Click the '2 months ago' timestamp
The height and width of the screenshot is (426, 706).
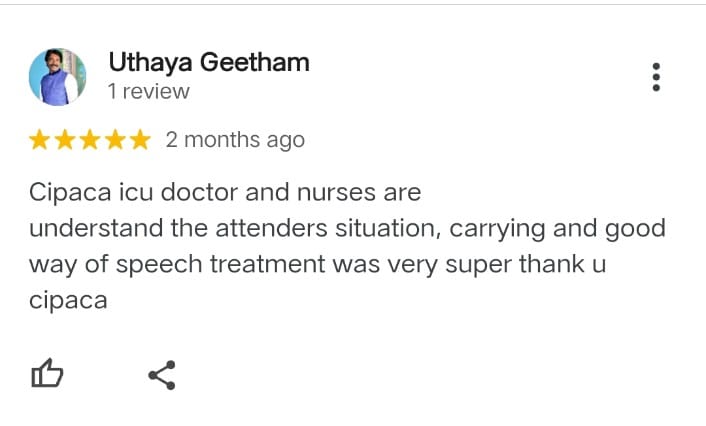point(235,140)
